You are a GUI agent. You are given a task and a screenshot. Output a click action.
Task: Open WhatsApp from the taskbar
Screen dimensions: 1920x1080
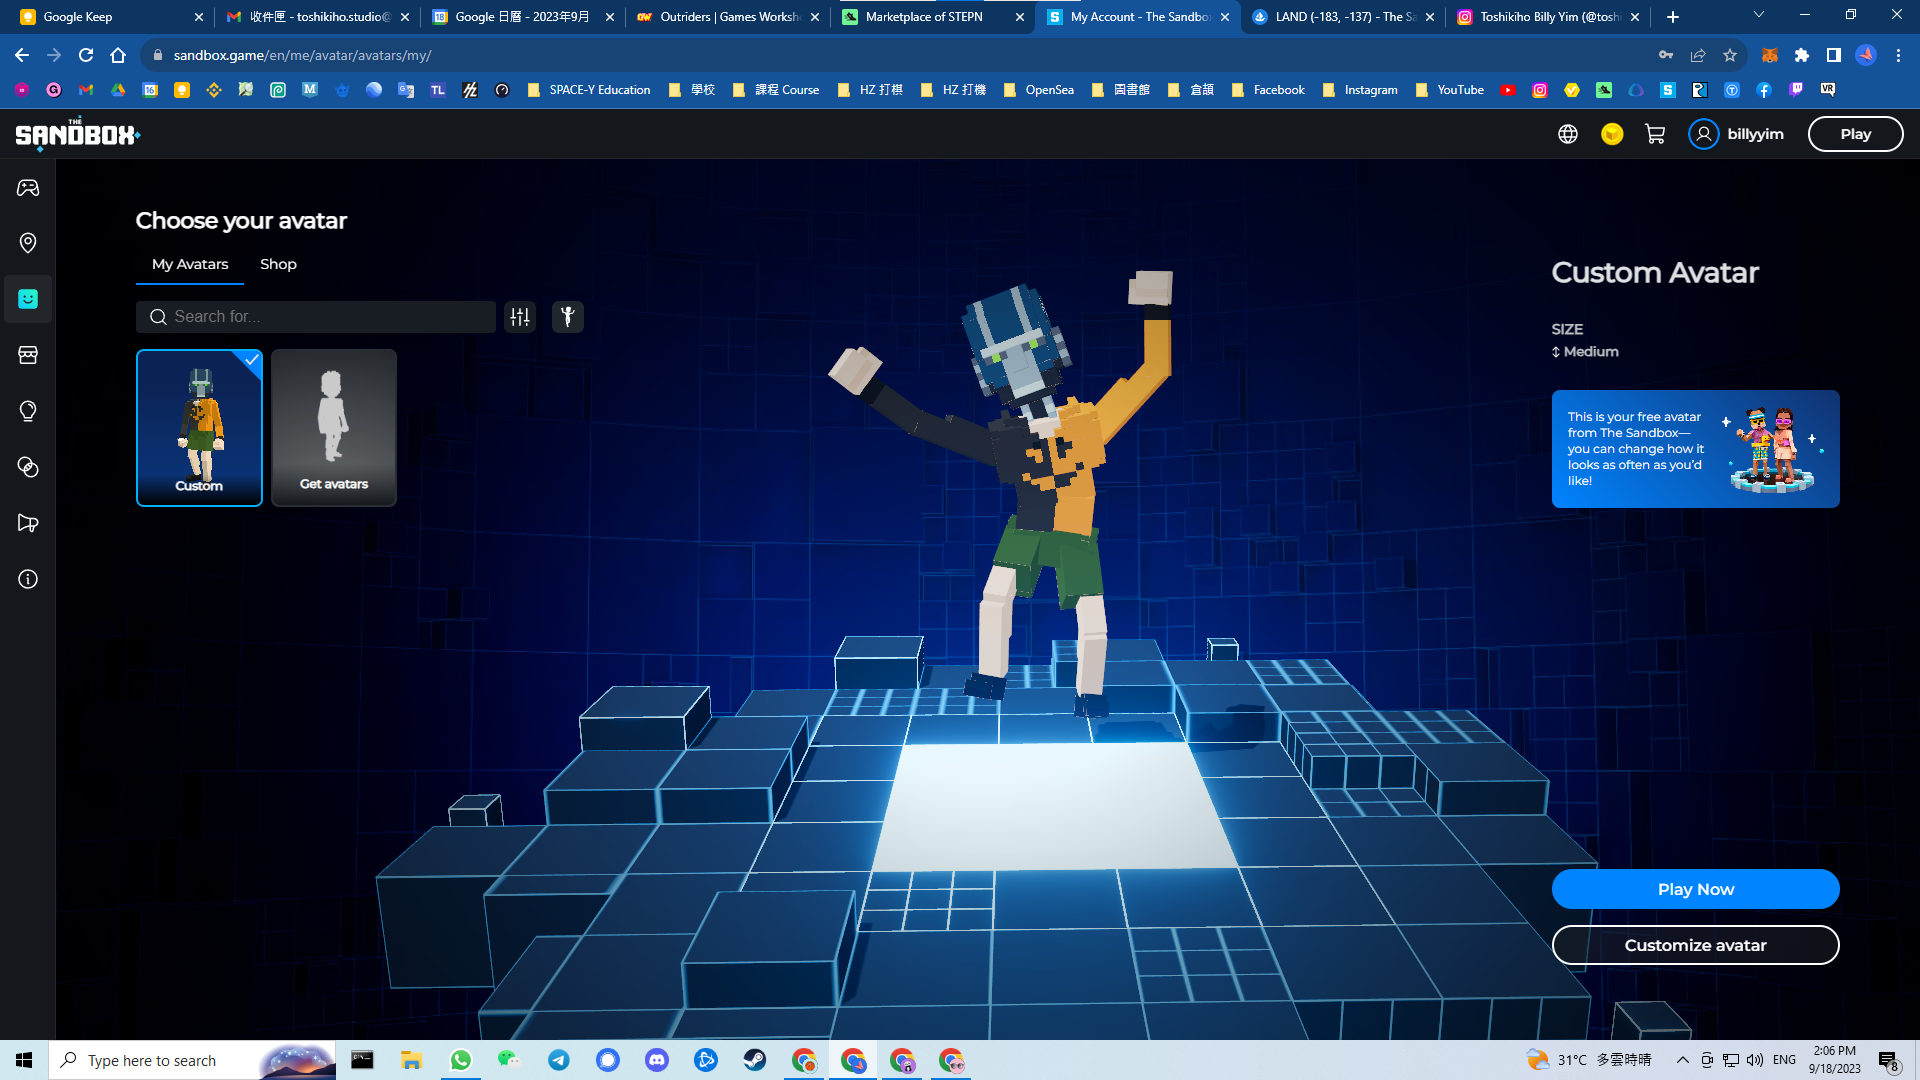[460, 1060]
